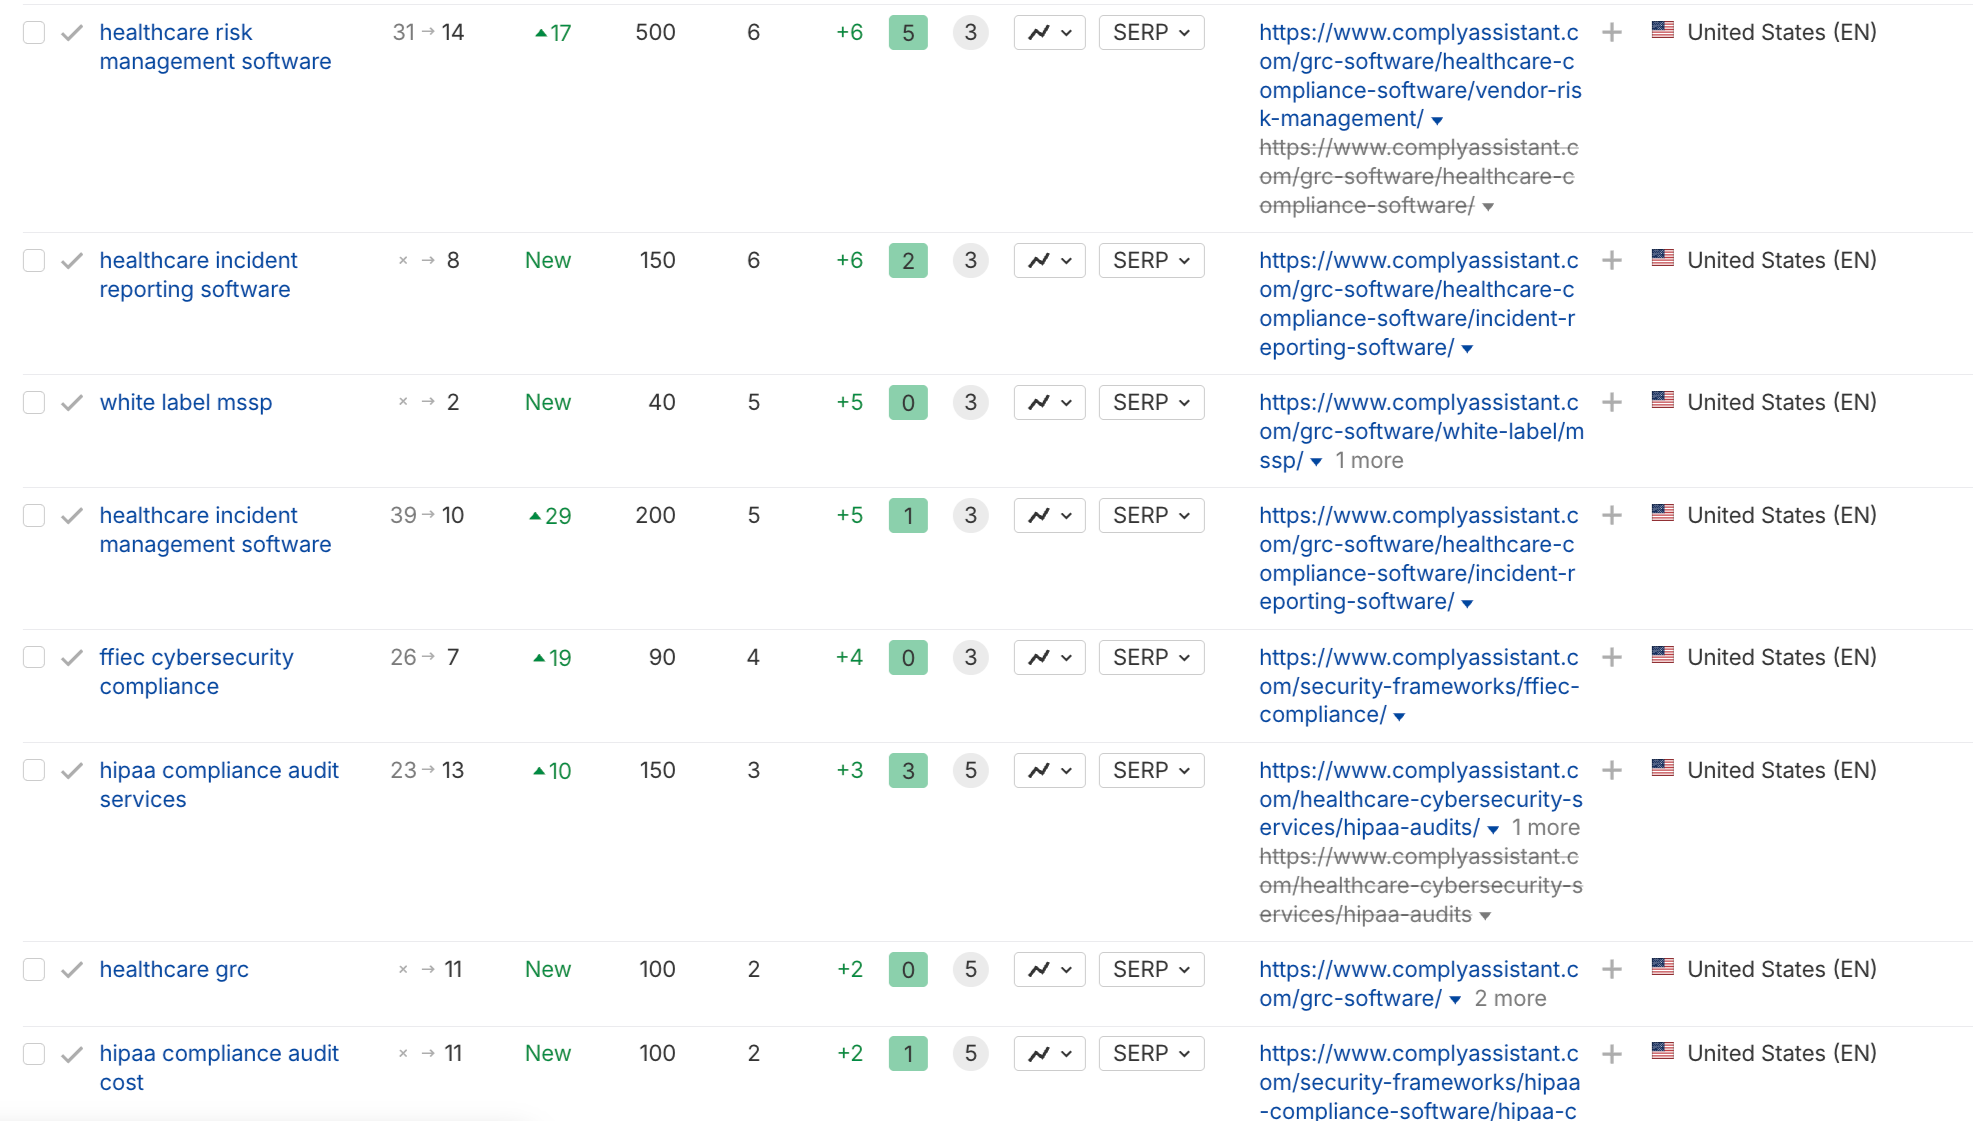Select hipaa compliance audit cost checkbox
This screenshot has width=1973, height=1121.
[34, 1054]
